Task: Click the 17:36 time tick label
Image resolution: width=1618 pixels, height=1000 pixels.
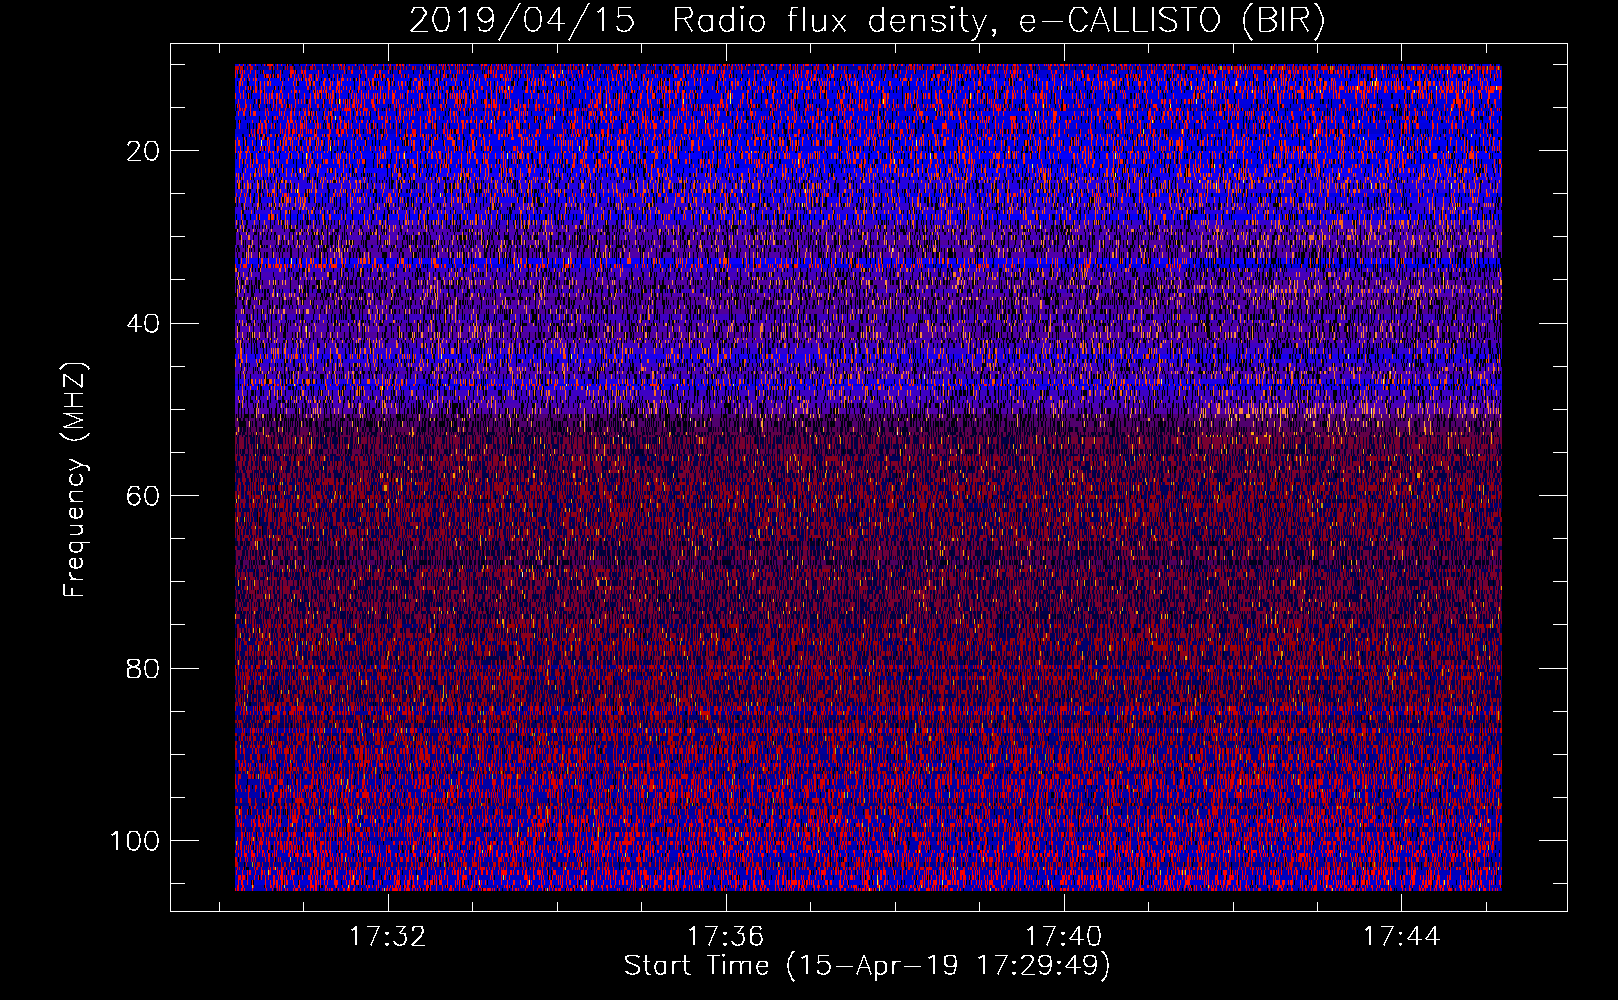Action: point(725,936)
